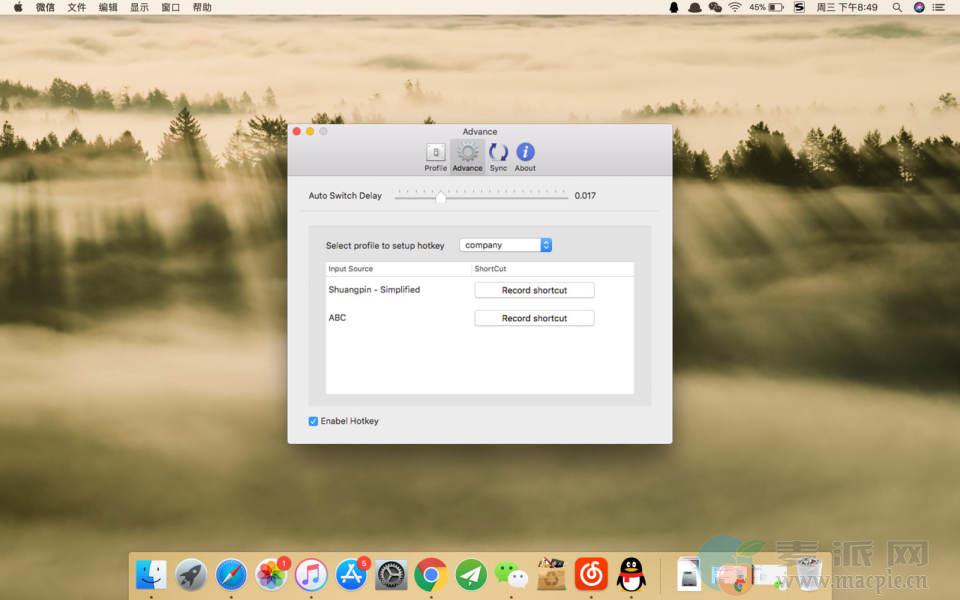Click the Sync toolbar icon

497,153
